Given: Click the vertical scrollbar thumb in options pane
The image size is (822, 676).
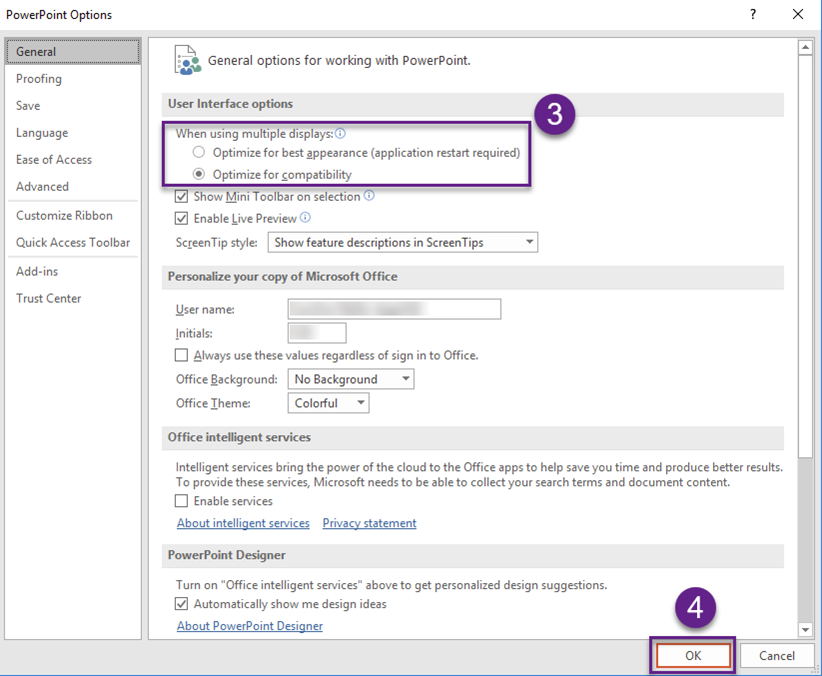Looking at the screenshot, I should (805, 256).
